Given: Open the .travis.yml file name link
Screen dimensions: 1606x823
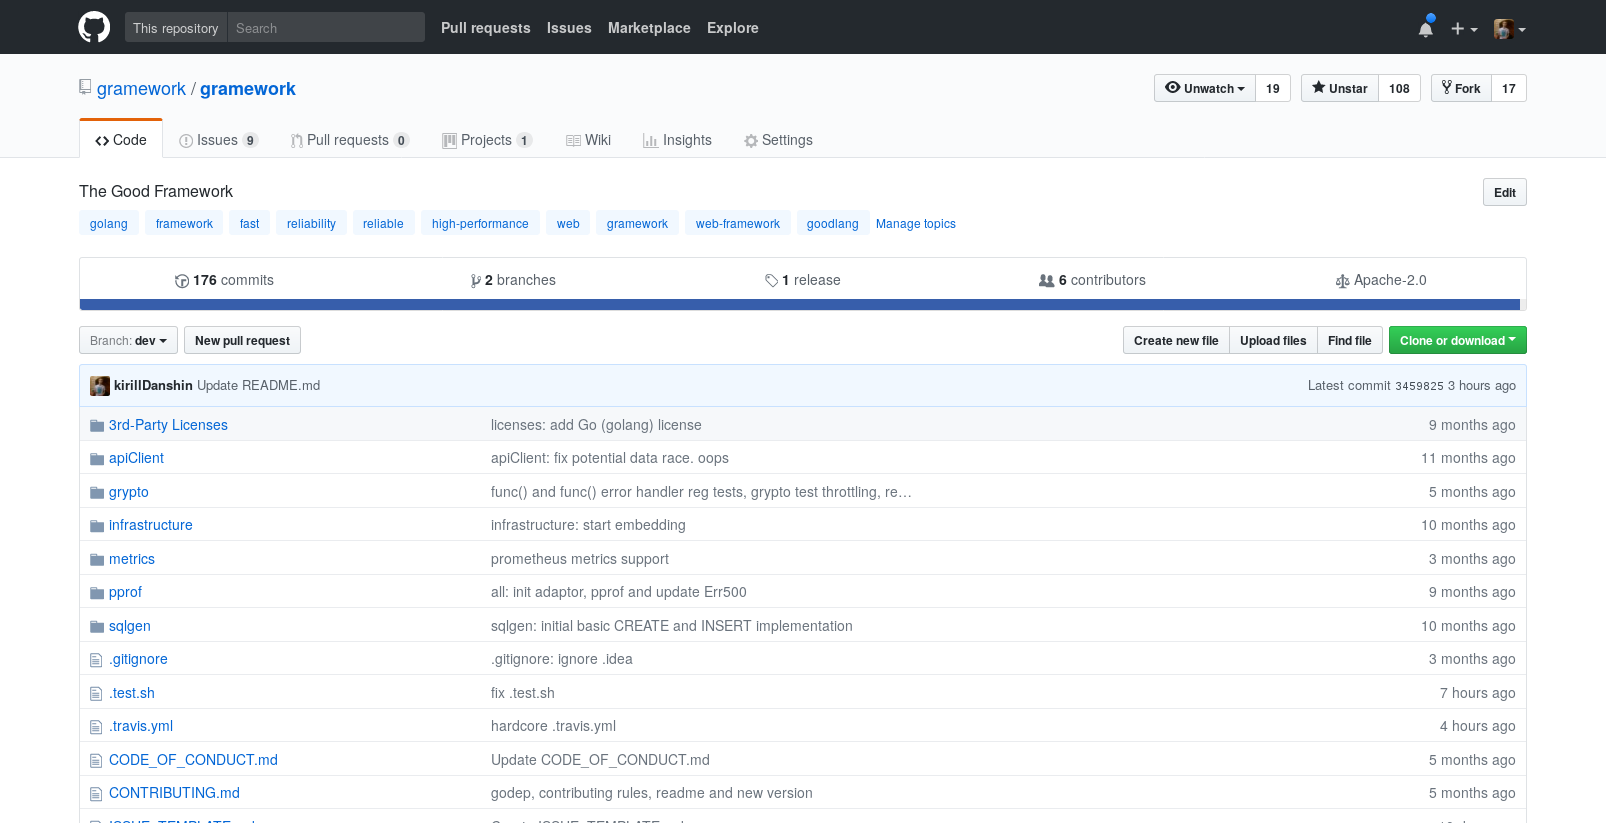Looking at the screenshot, I should click(x=141, y=726).
